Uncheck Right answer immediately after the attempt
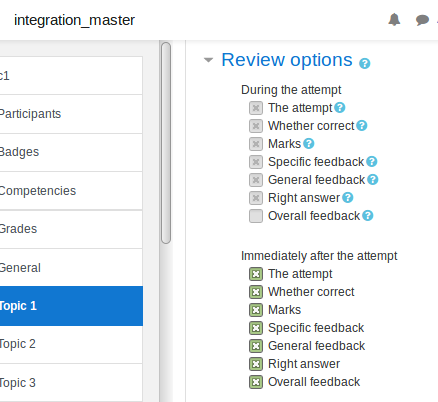Image resolution: width=438 pixels, height=402 pixels. (x=256, y=364)
